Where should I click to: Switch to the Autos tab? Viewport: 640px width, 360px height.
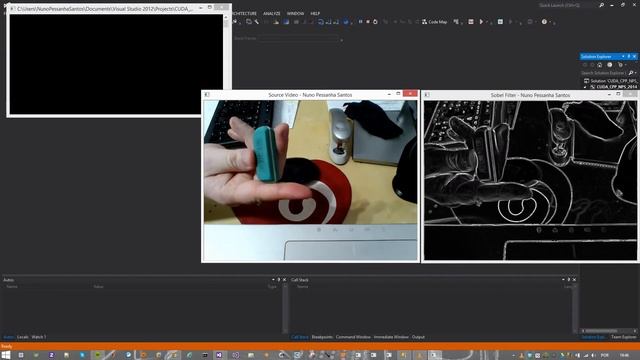tap(8, 337)
